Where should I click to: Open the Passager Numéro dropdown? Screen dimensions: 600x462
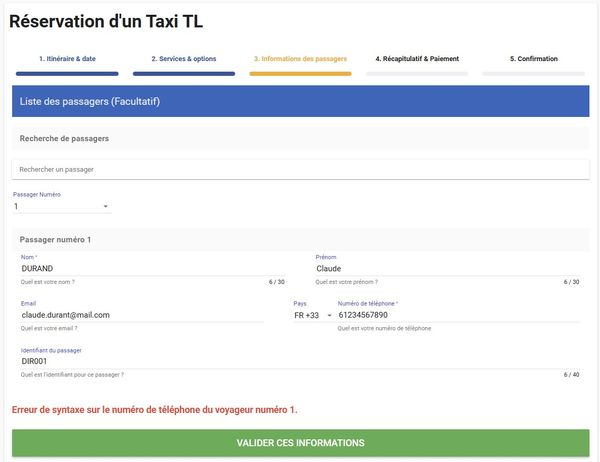click(x=61, y=207)
